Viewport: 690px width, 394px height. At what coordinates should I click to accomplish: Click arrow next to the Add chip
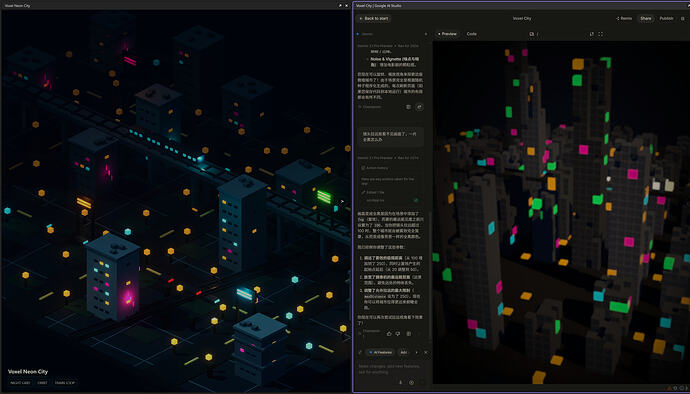[417, 353]
